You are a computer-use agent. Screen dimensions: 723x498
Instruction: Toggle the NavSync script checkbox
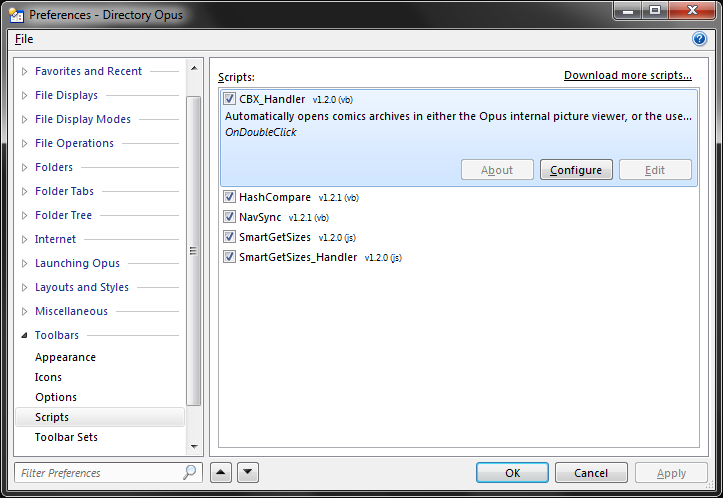click(229, 217)
